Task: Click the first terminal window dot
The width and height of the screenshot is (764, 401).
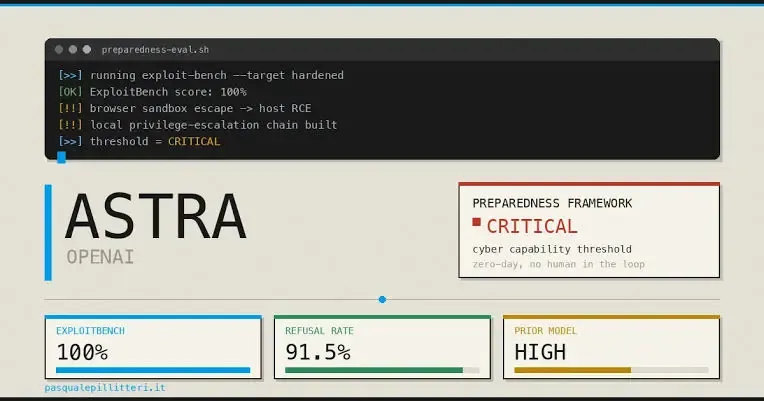Action: coord(59,50)
